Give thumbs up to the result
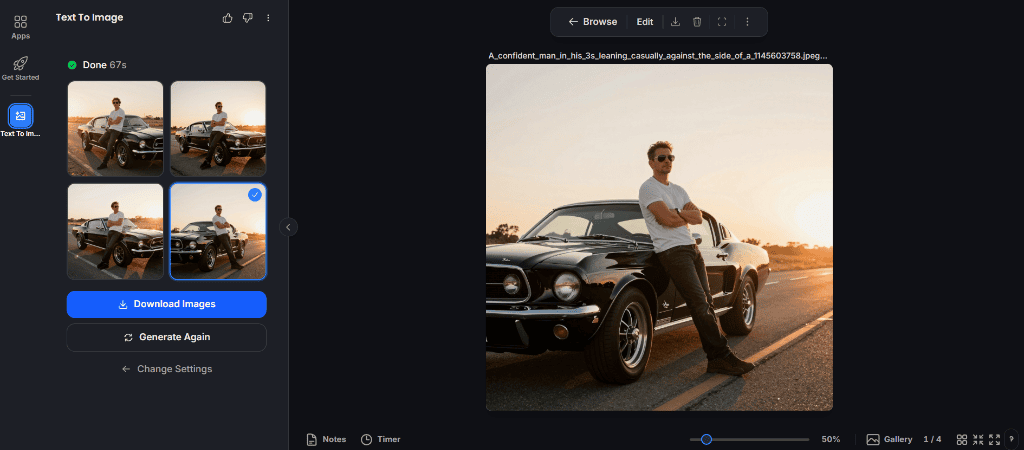Image resolution: width=1024 pixels, height=450 pixels. pyautogui.click(x=227, y=18)
